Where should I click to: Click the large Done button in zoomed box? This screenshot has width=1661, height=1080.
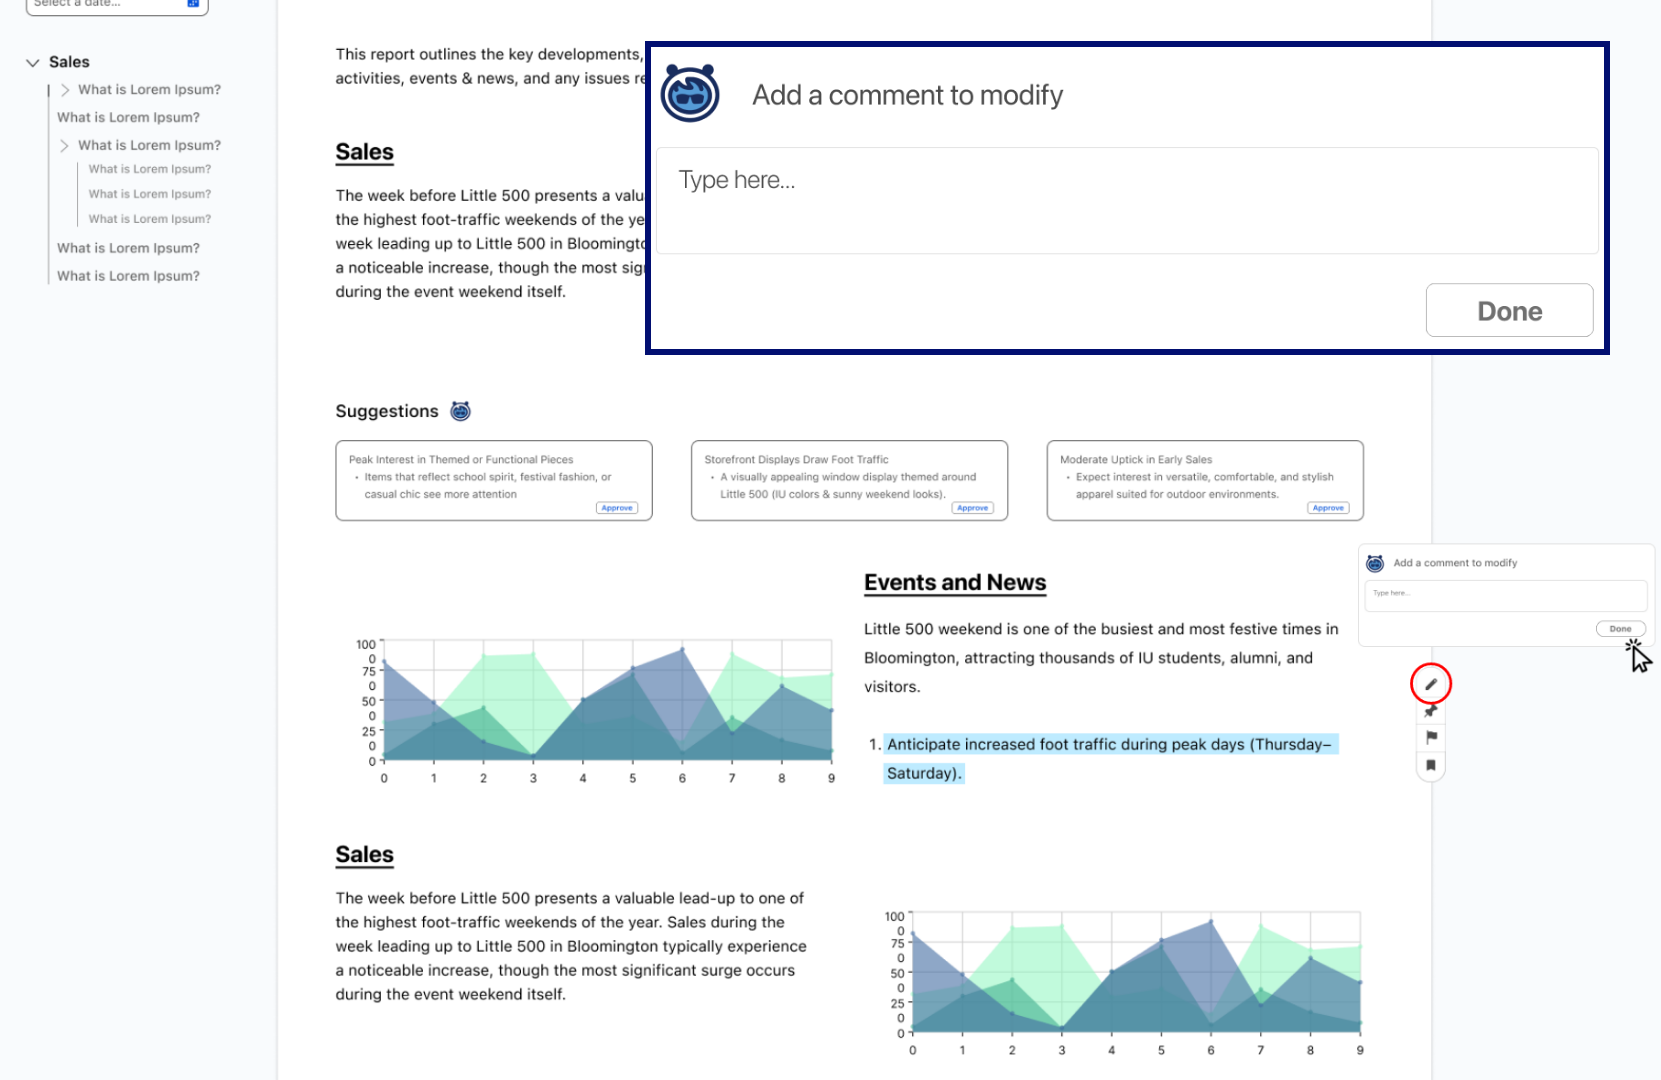[x=1509, y=311]
